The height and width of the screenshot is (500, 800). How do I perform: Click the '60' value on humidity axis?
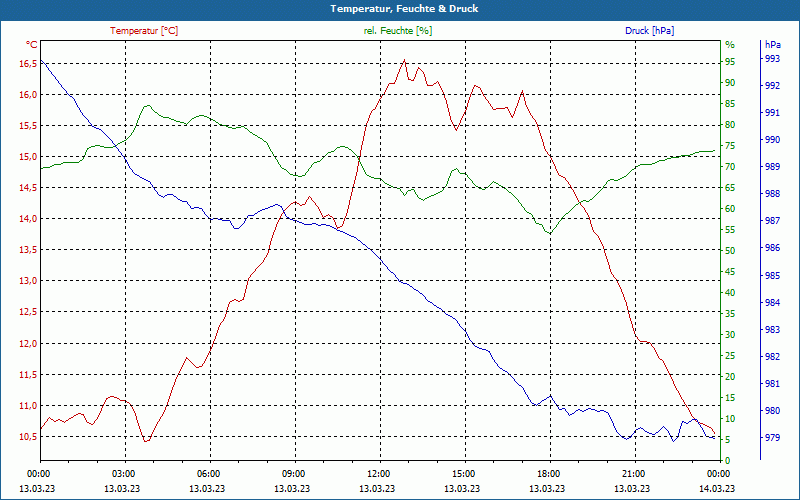pos(730,209)
